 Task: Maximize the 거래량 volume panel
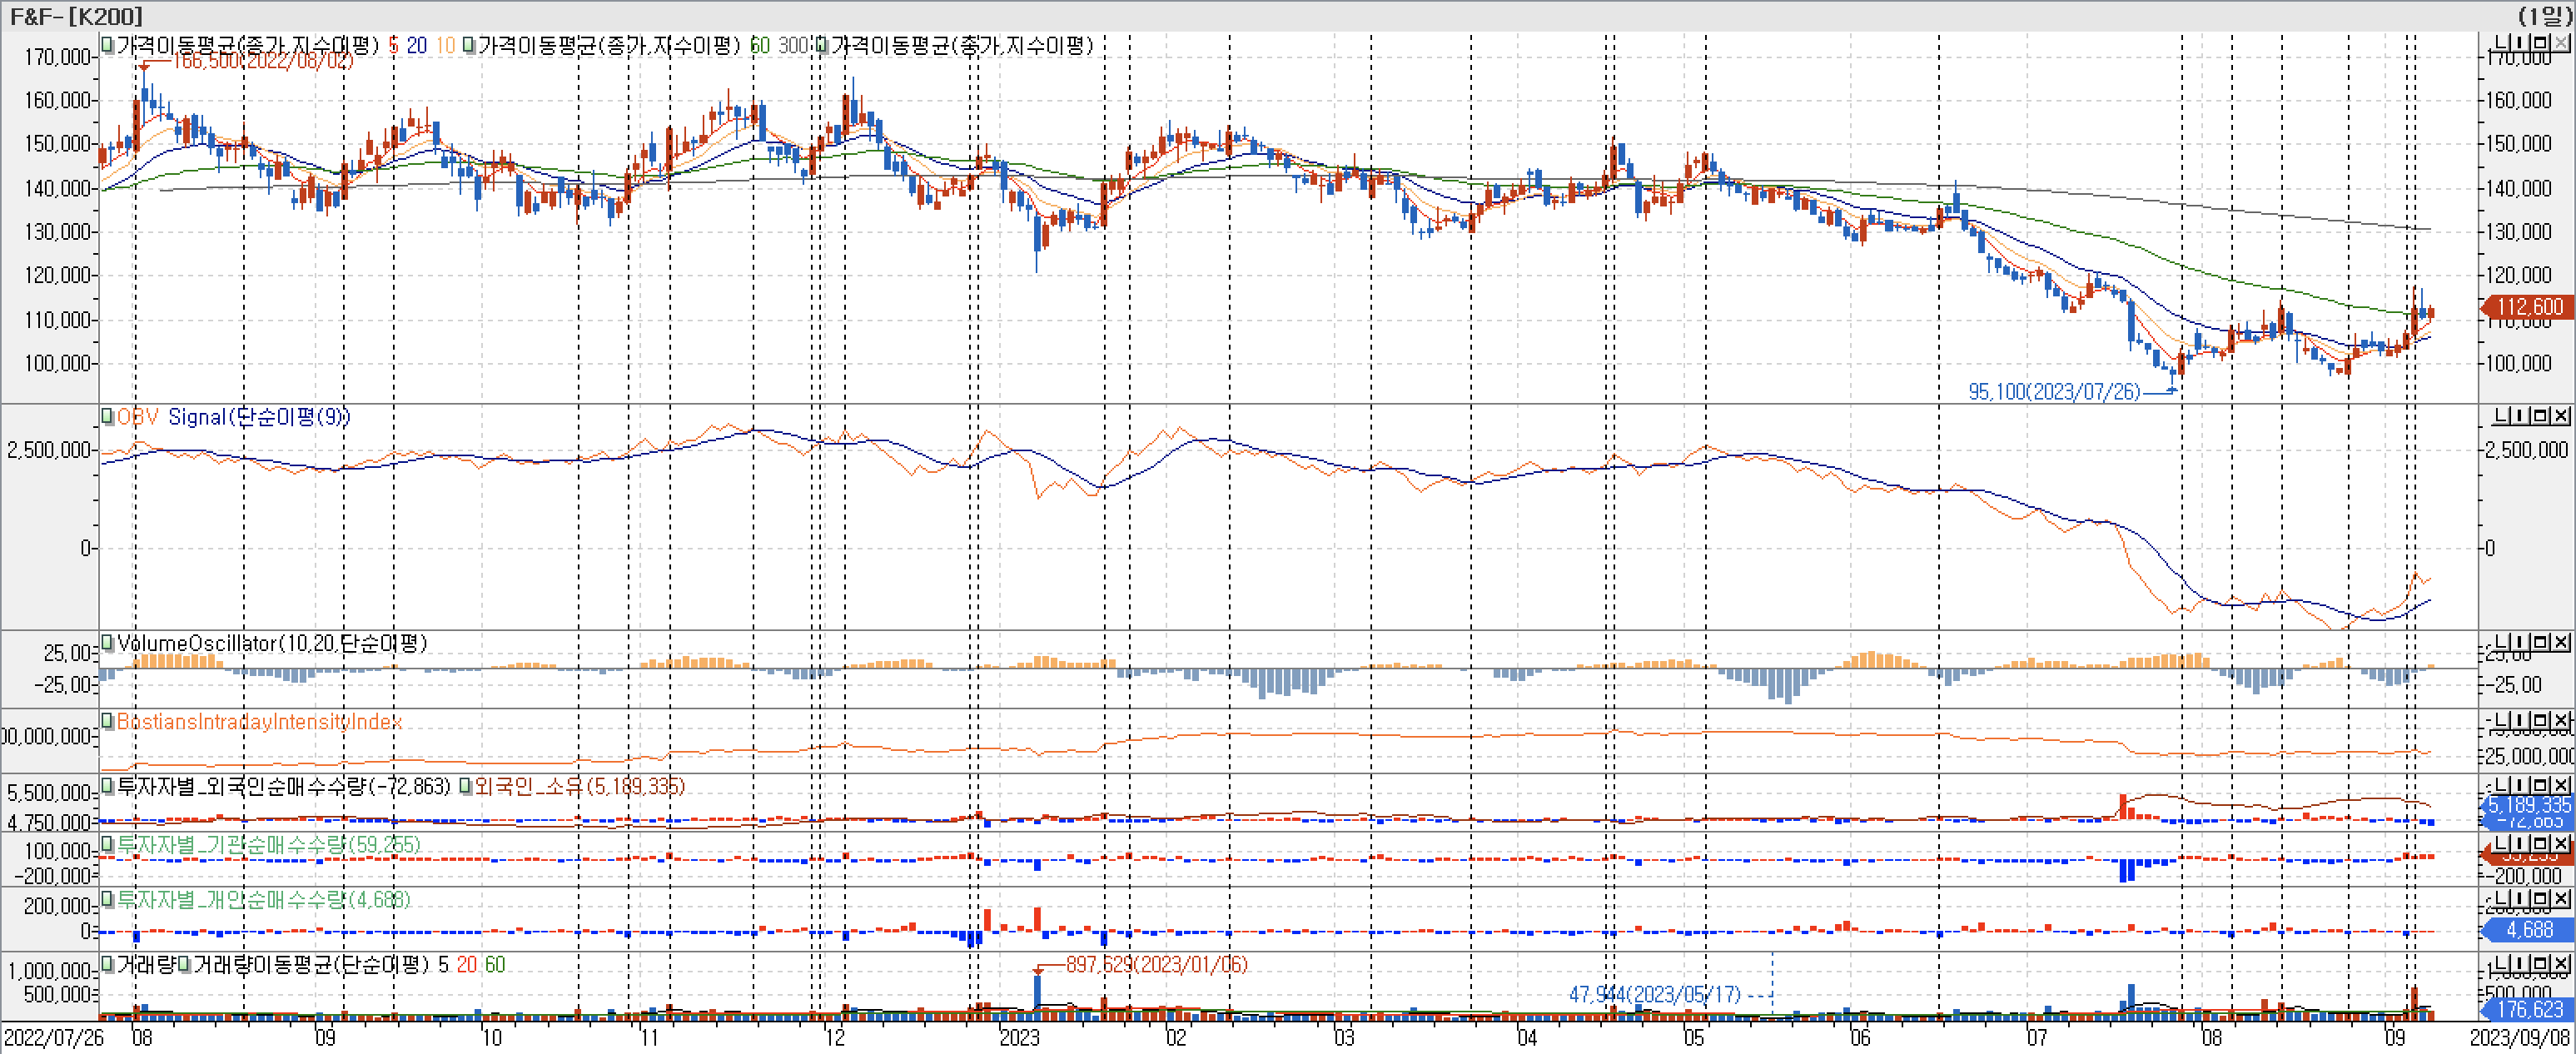pos(2541,963)
